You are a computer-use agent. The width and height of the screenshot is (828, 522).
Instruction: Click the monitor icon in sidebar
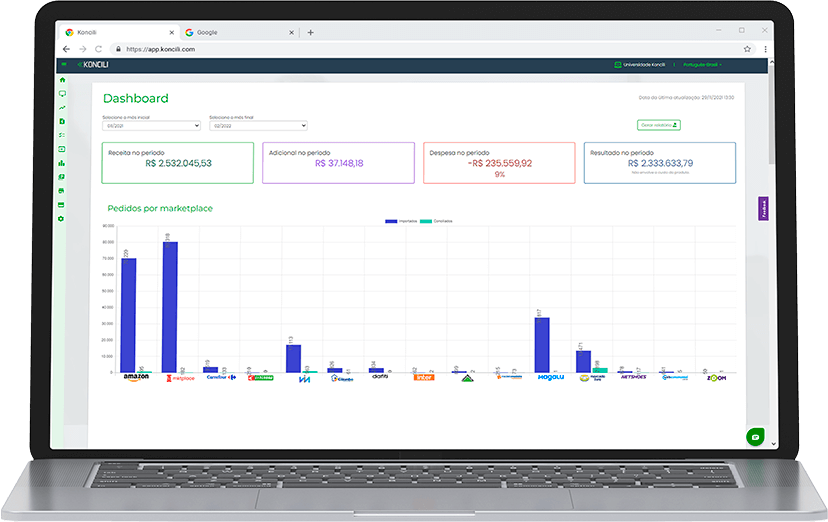pos(62,93)
